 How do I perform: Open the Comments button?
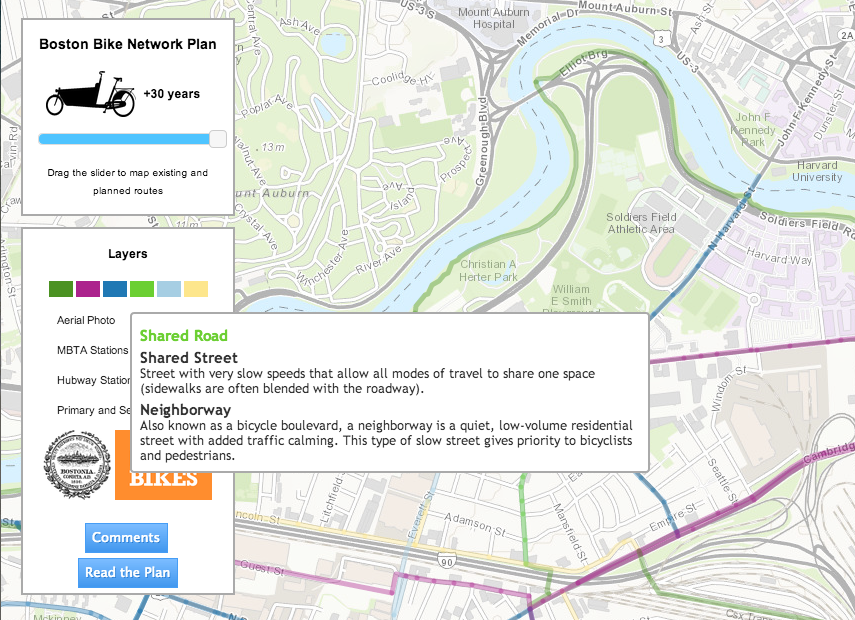(x=126, y=538)
